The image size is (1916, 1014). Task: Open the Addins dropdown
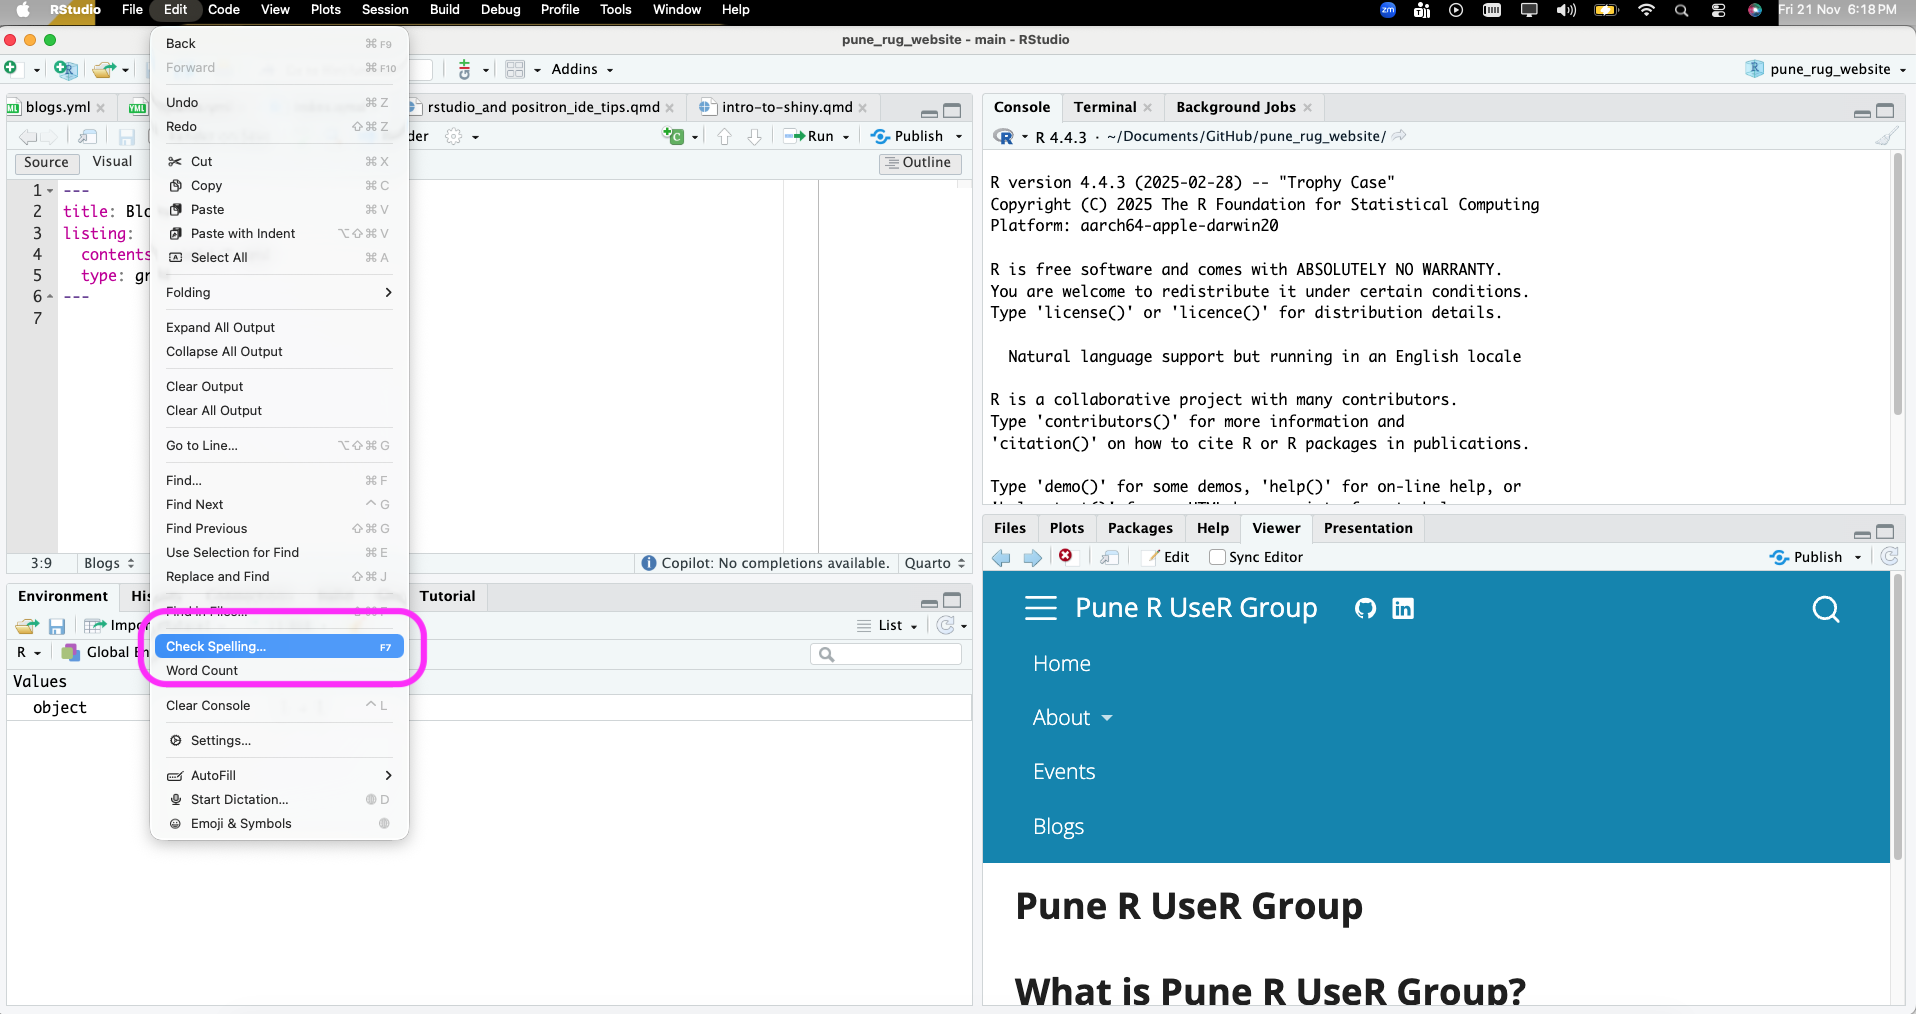pos(582,69)
